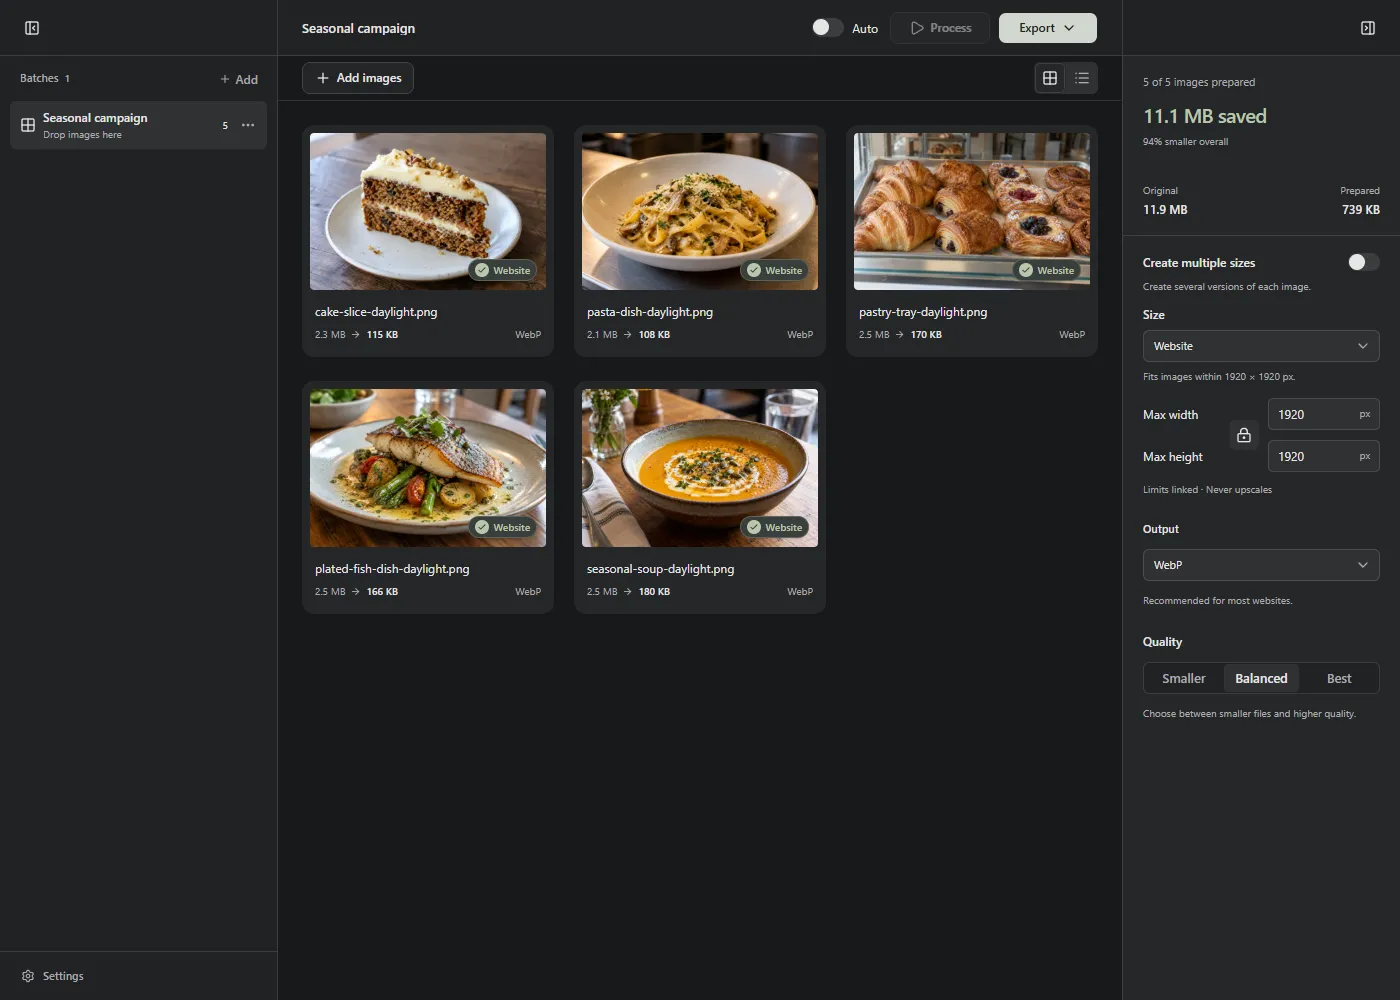This screenshot has width=1400, height=1000.
Task: Click the plated-fish-dish-daylight.png filename
Action: pyautogui.click(x=392, y=569)
